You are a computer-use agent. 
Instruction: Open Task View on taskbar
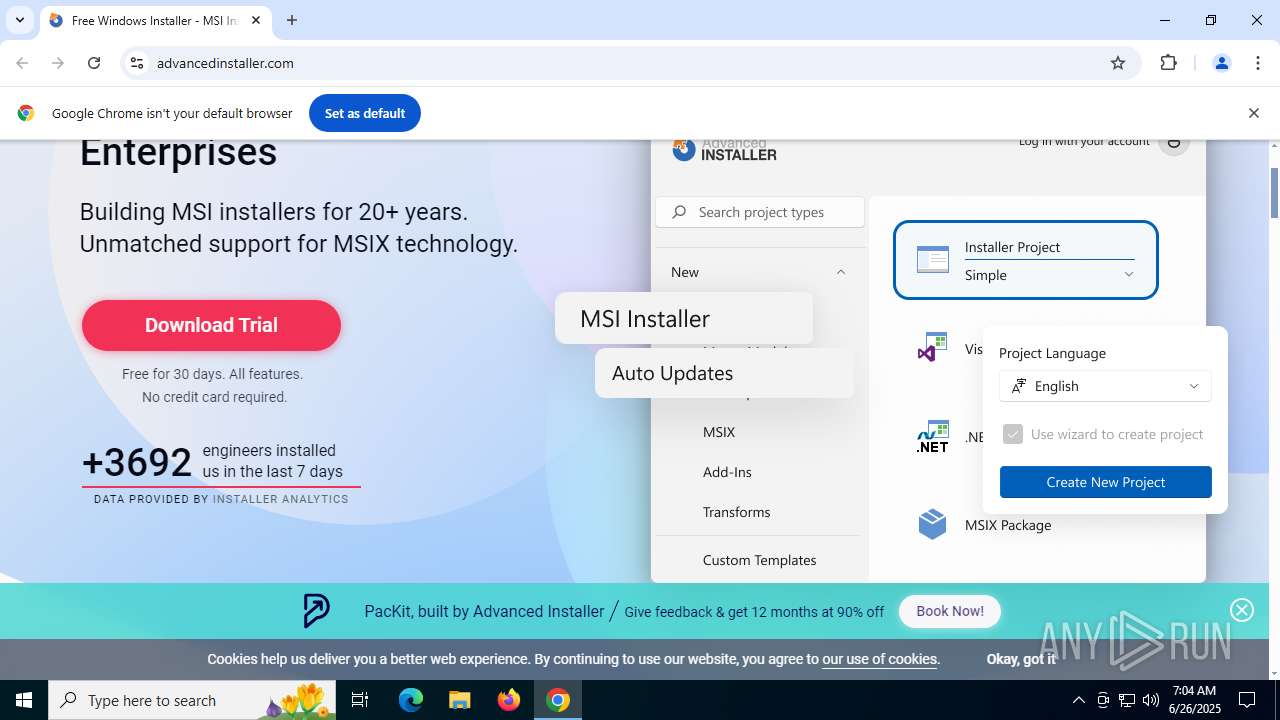point(360,700)
